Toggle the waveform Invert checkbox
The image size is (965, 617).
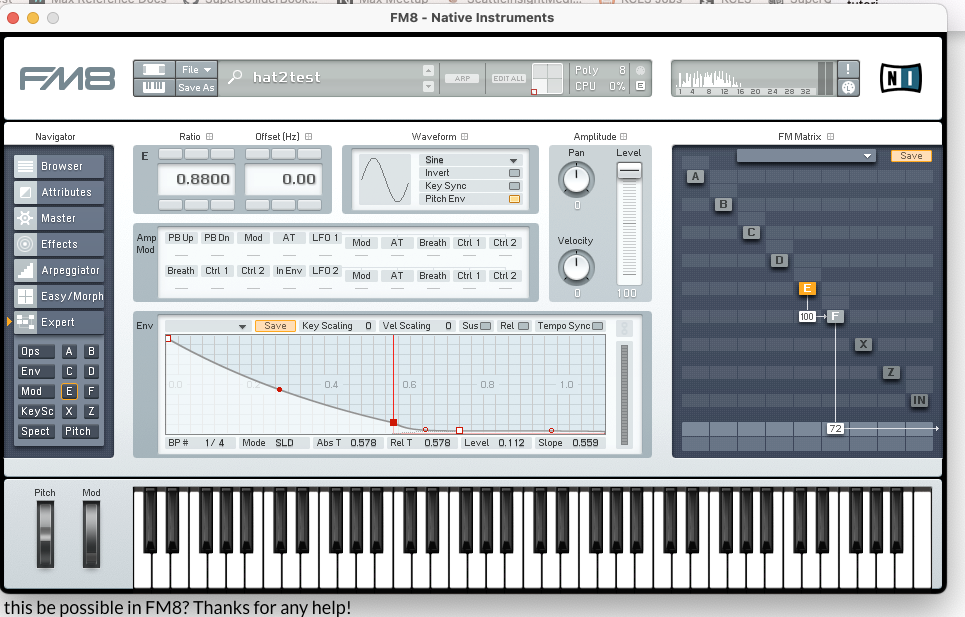(515, 173)
